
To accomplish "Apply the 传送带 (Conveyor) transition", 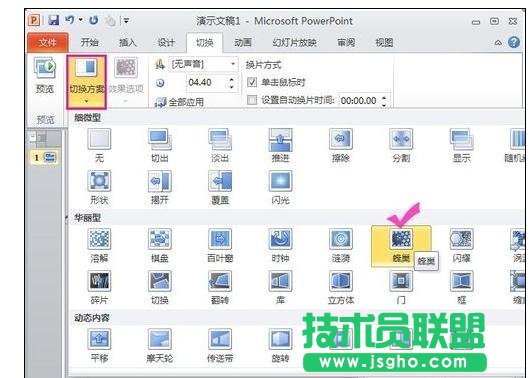I will (220, 346).
